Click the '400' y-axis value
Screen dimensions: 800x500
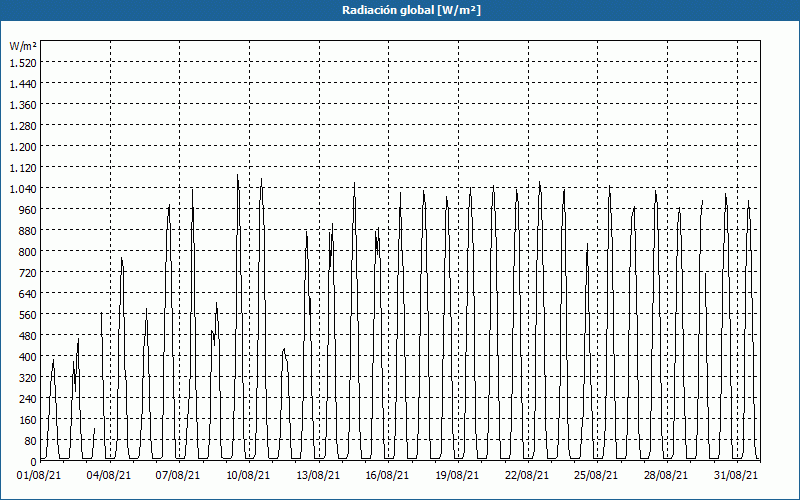coord(28,357)
